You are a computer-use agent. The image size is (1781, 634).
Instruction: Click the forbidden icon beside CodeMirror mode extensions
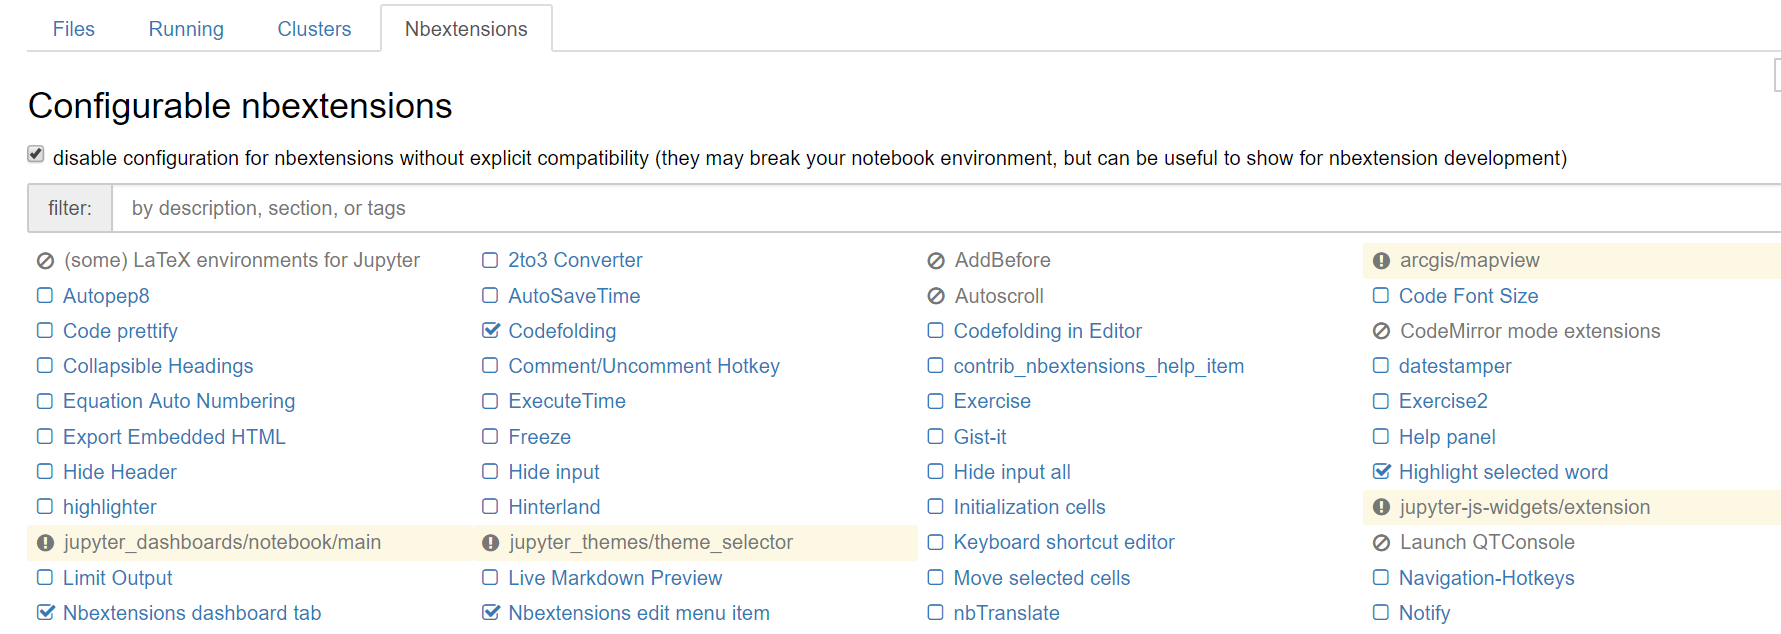(x=1381, y=331)
